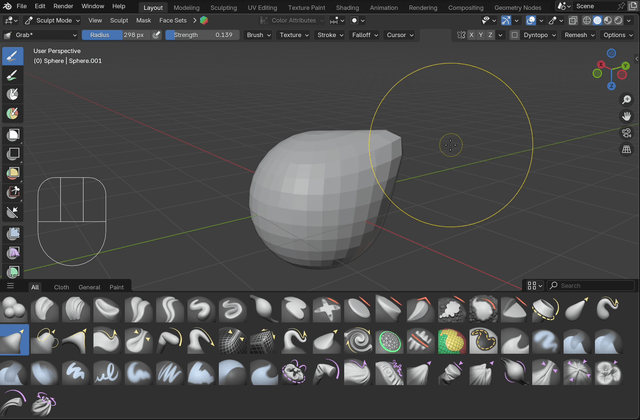Select the Cloth Filter tool

[13, 253]
